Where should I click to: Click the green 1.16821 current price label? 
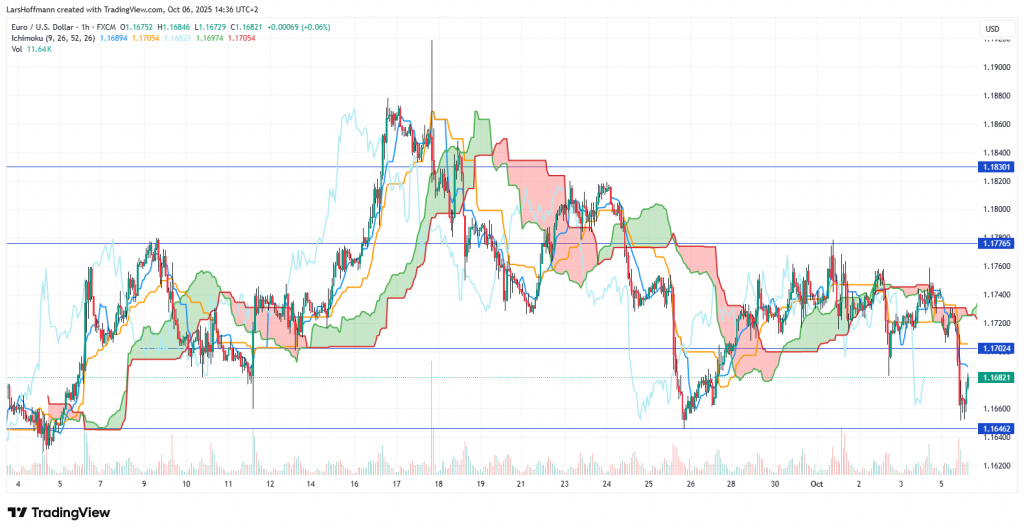pyautogui.click(x=996, y=378)
